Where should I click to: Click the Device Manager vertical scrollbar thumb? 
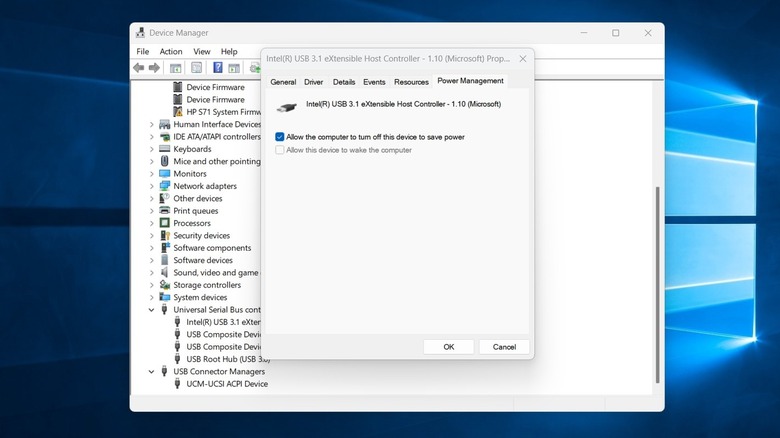pos(658,284)
